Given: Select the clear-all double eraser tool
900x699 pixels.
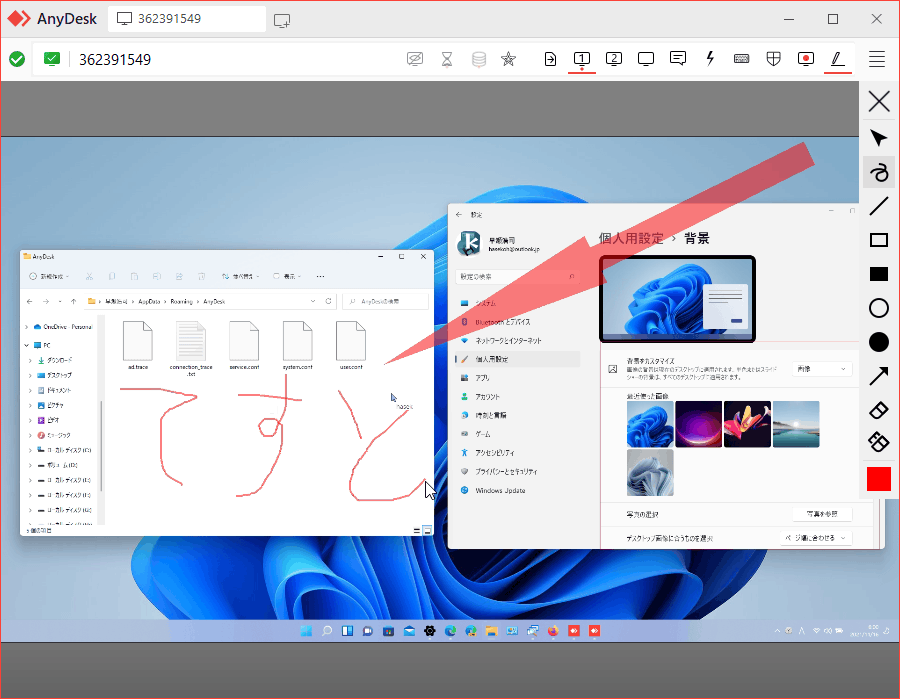Looking at the screenshot, I should click(879, 442).
